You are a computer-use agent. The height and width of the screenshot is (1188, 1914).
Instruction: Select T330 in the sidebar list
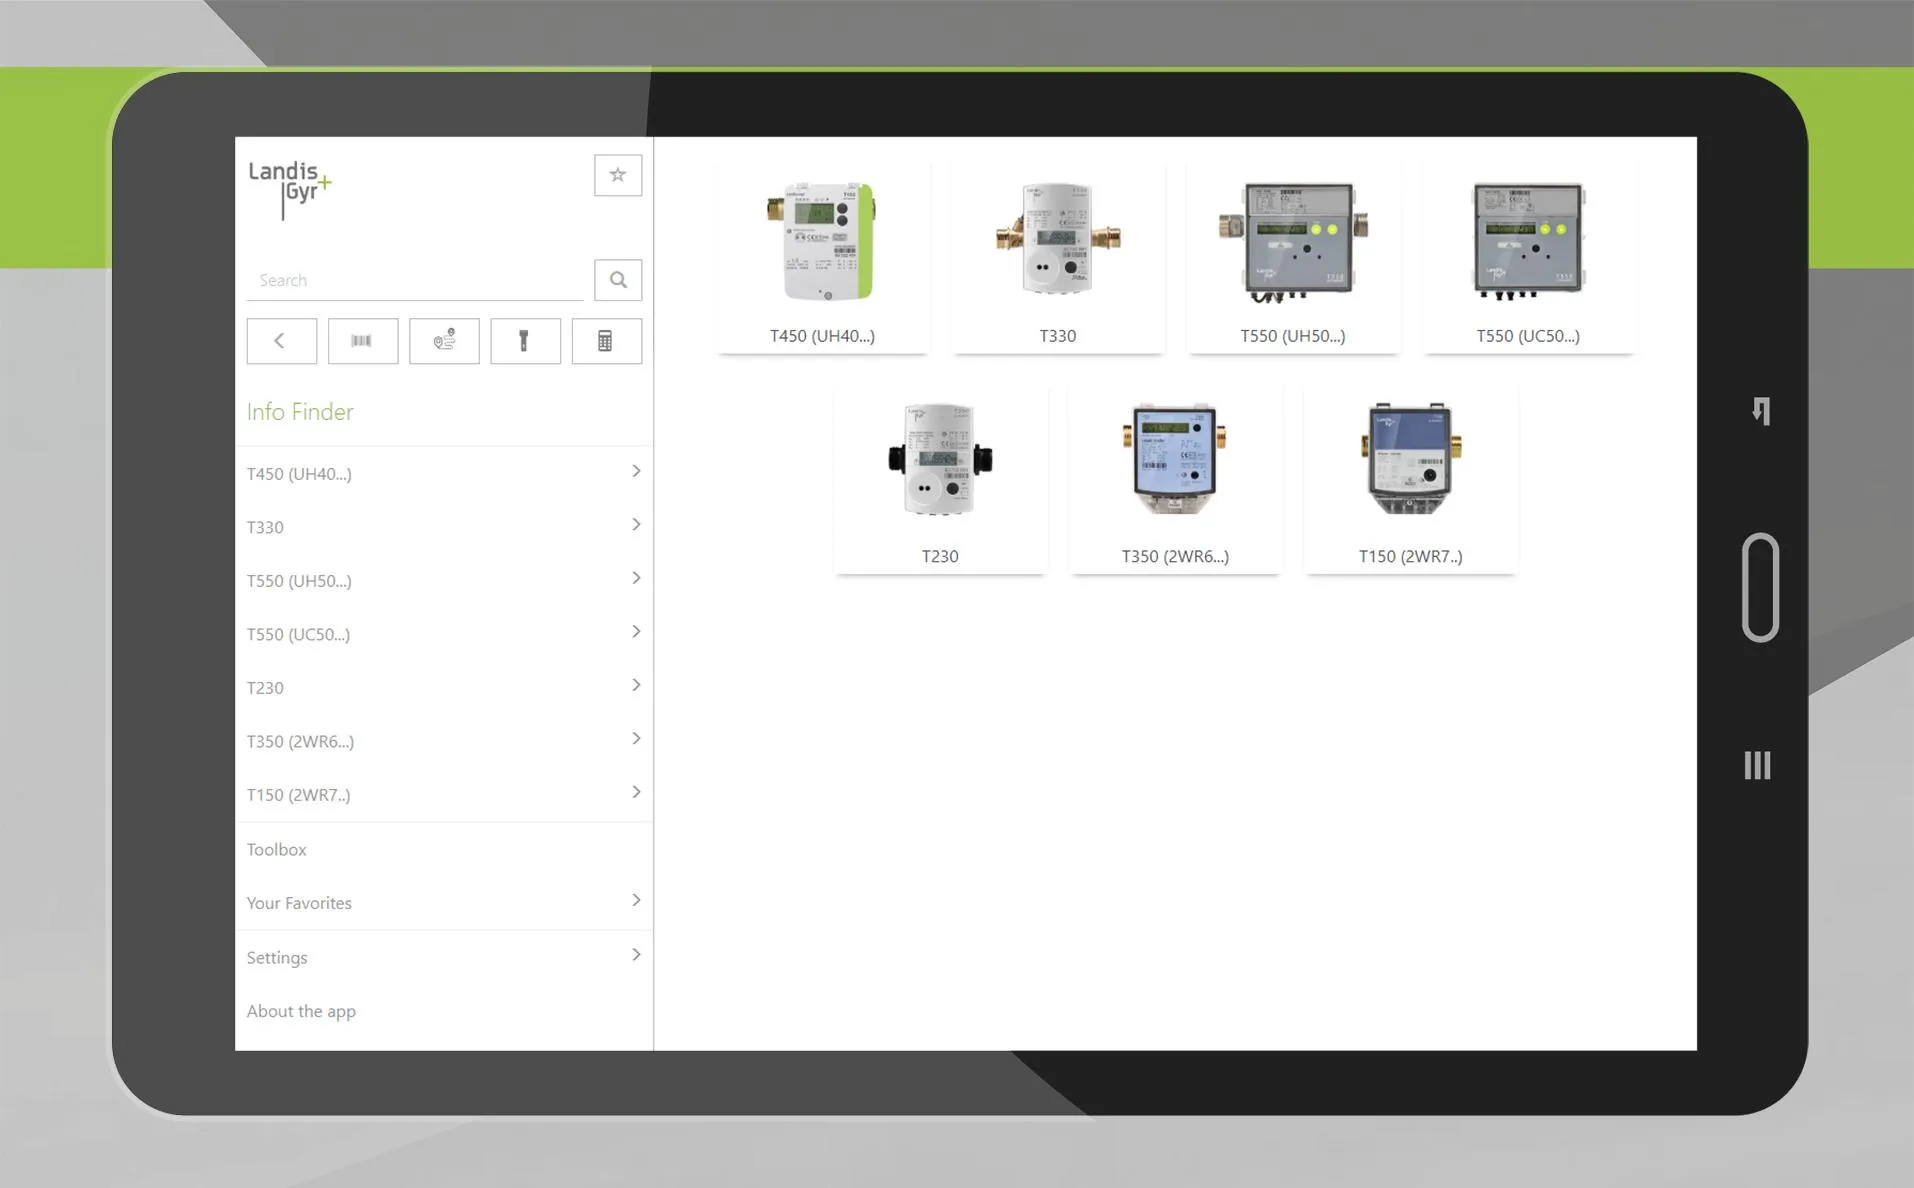point(444,527)
